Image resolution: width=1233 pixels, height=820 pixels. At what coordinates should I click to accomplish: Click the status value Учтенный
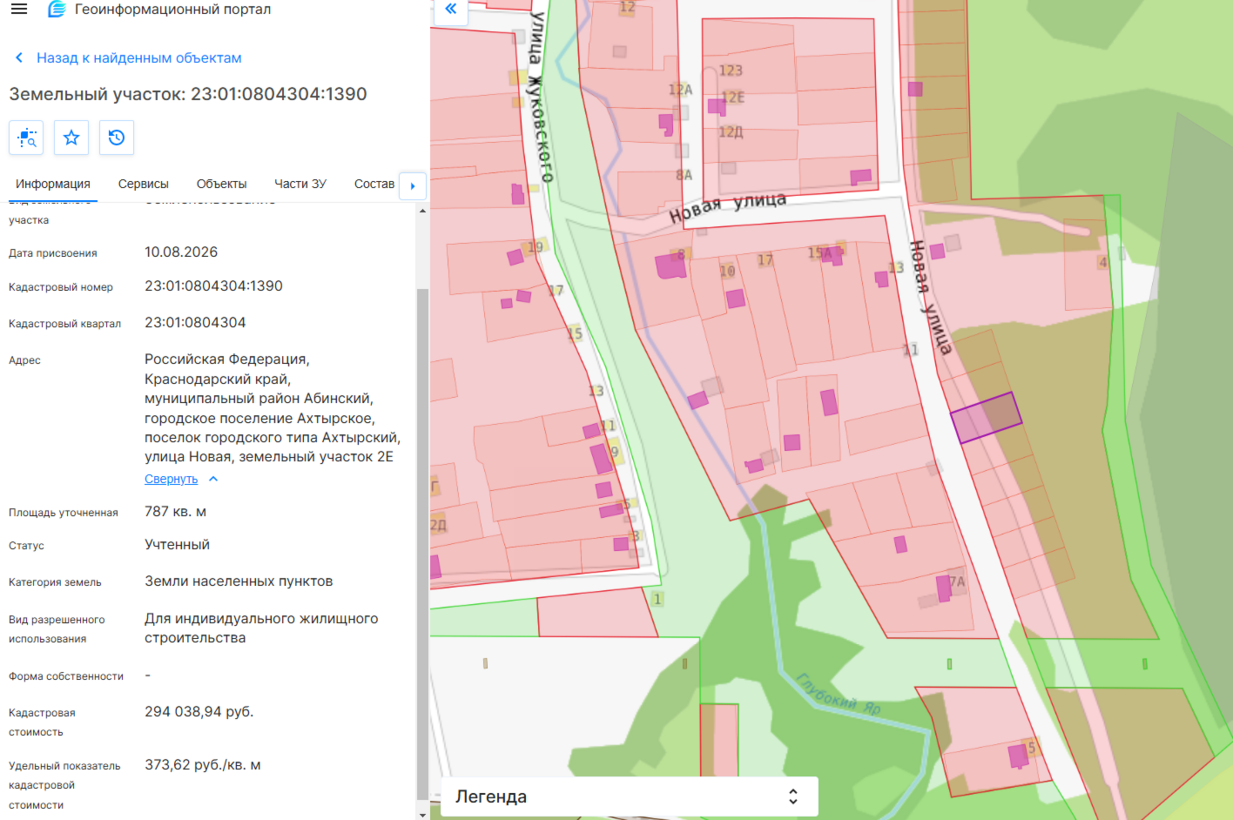point(177,545)
